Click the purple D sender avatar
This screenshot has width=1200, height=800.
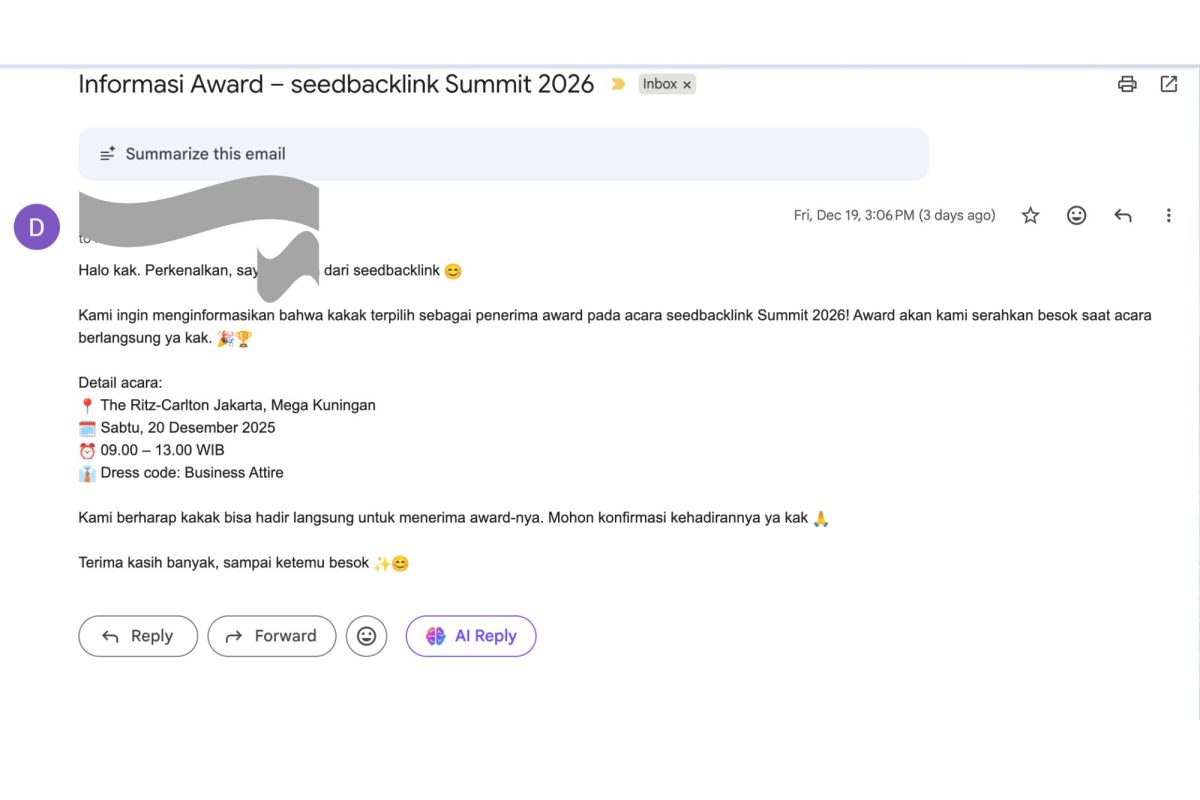37,227
